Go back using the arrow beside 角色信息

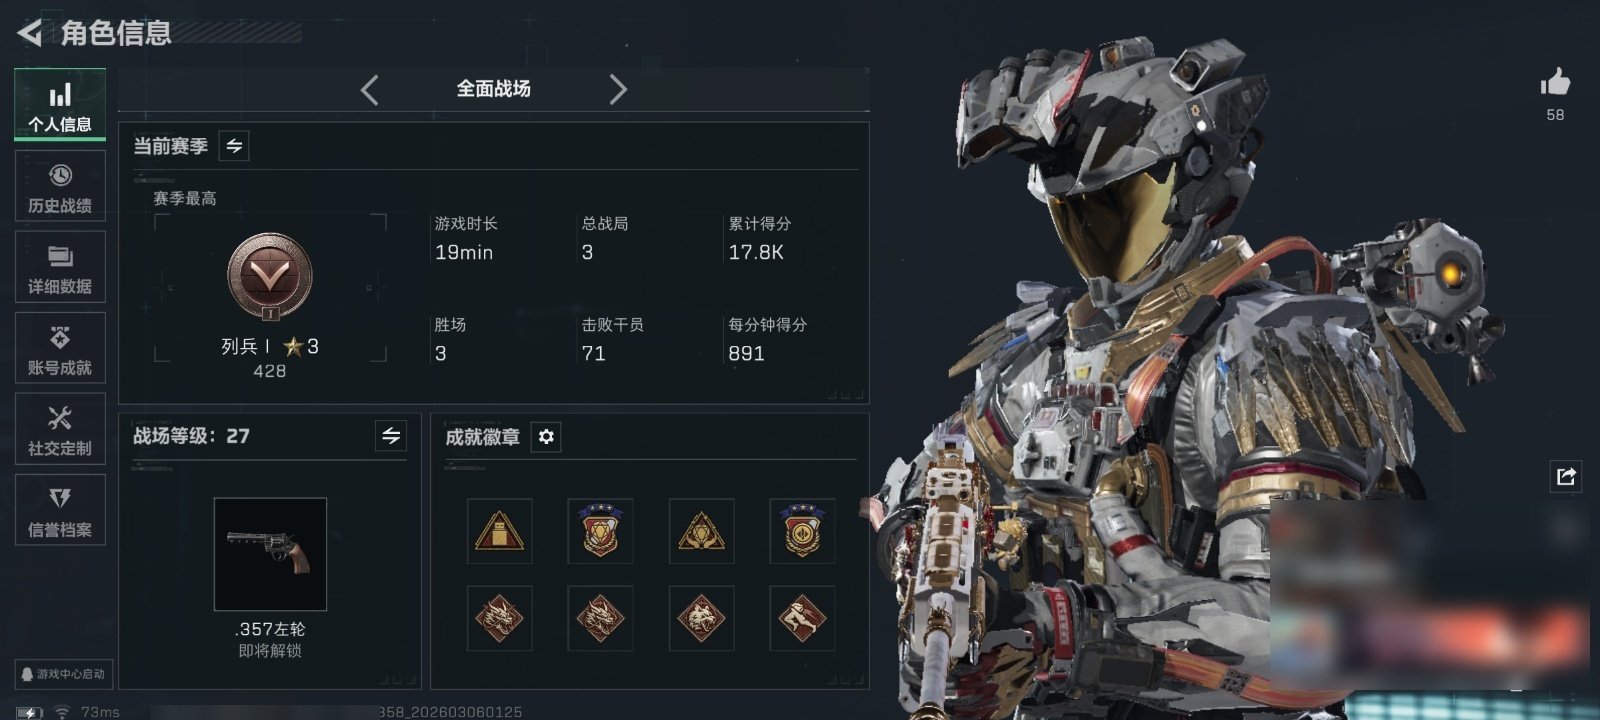[x=30, y=33]
